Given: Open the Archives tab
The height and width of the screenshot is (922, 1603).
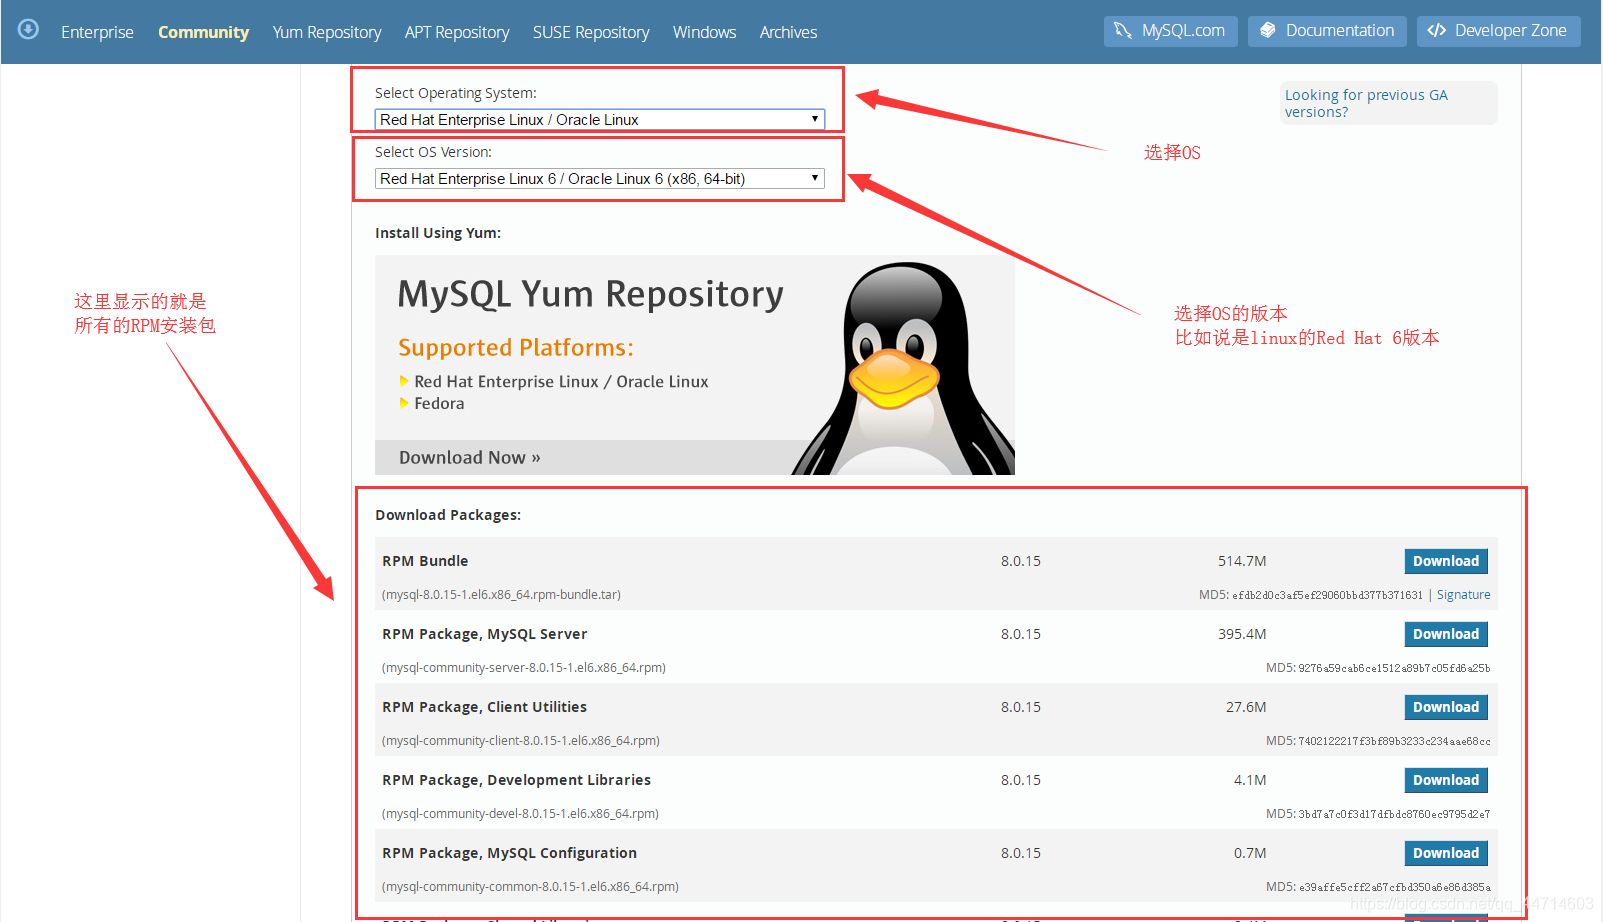Looking at the screenshot, I should click(788, 32).
